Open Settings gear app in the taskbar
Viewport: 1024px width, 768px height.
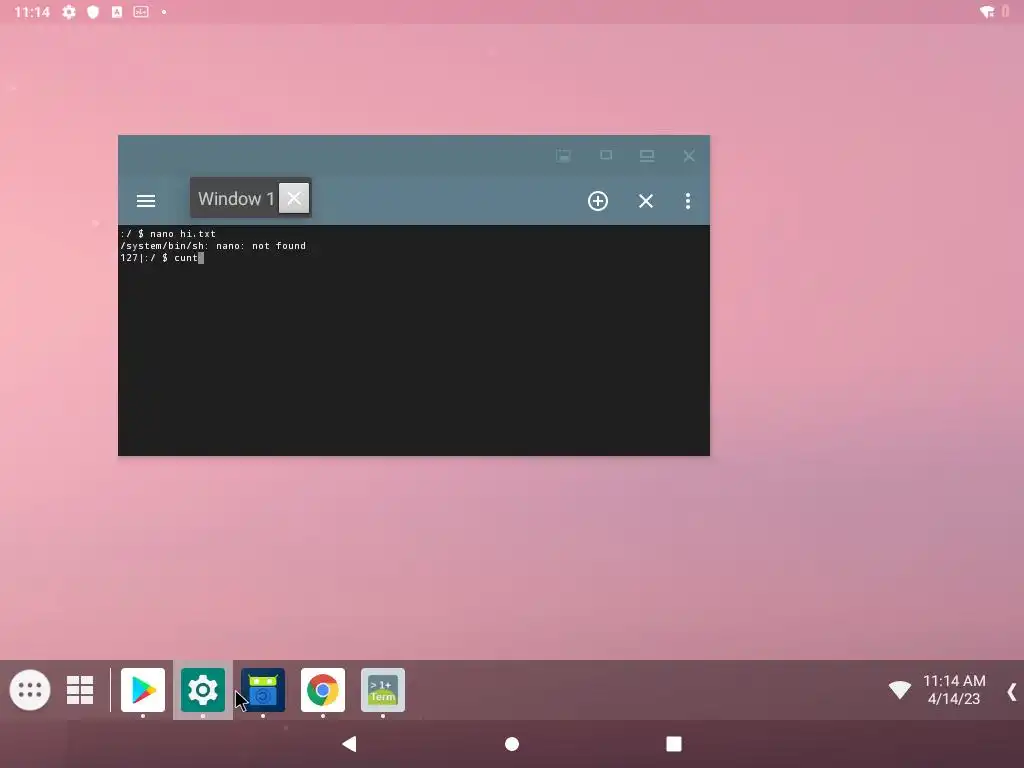203,690
